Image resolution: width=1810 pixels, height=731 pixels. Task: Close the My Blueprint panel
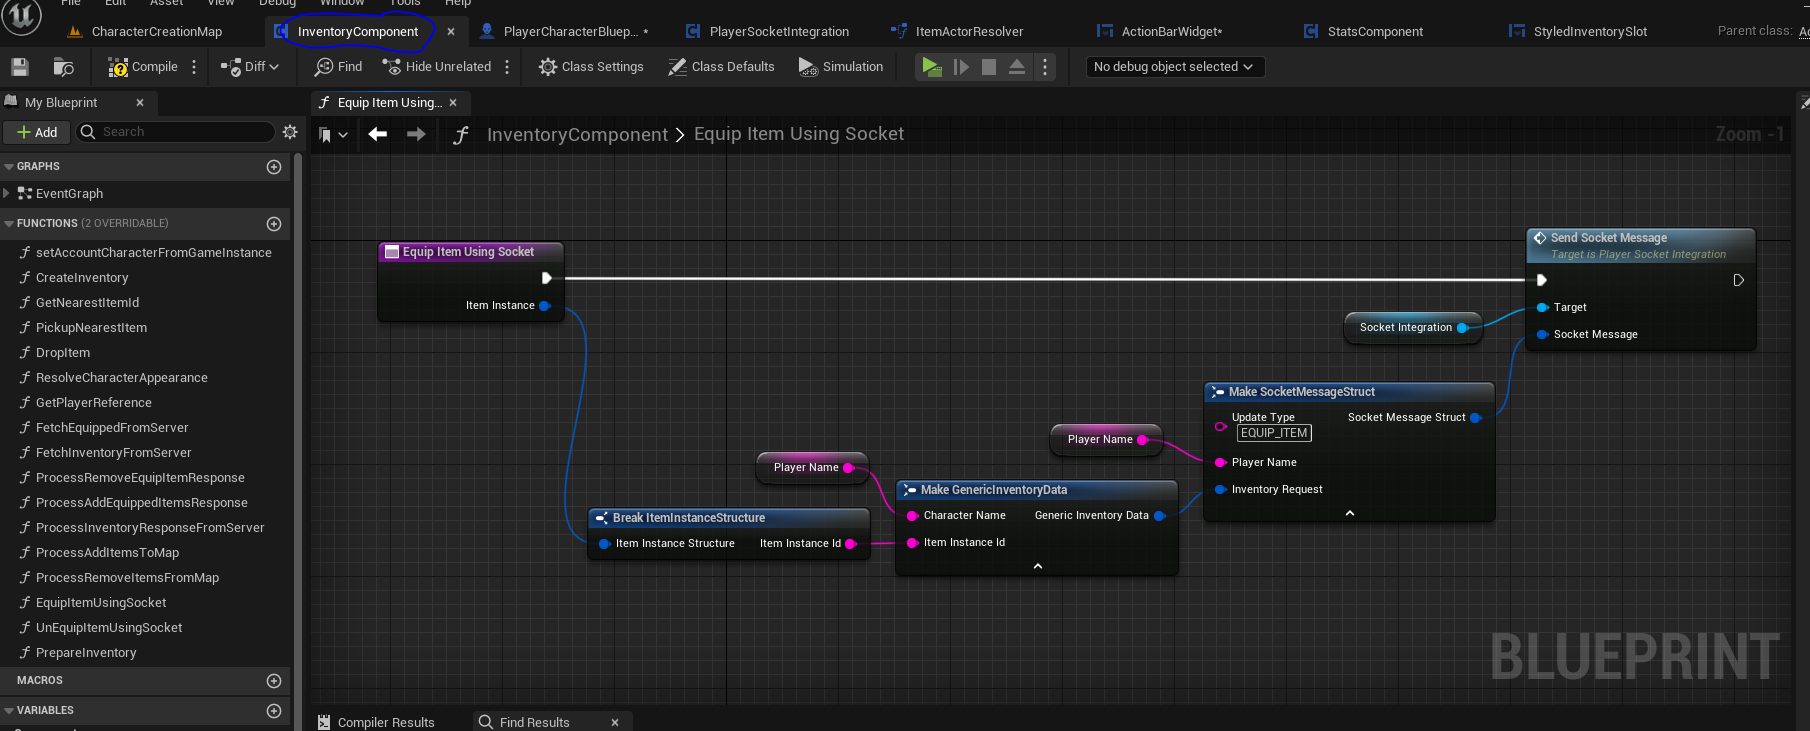click(140, 102)
